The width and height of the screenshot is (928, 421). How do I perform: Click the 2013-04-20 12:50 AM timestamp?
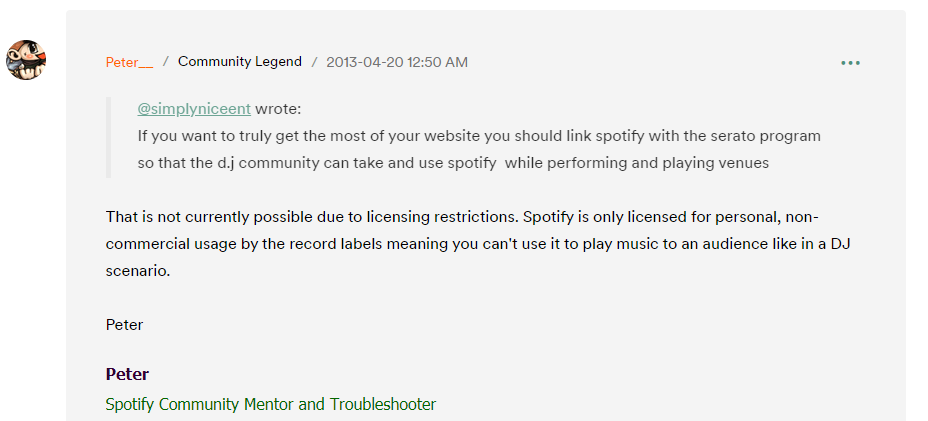397,62
